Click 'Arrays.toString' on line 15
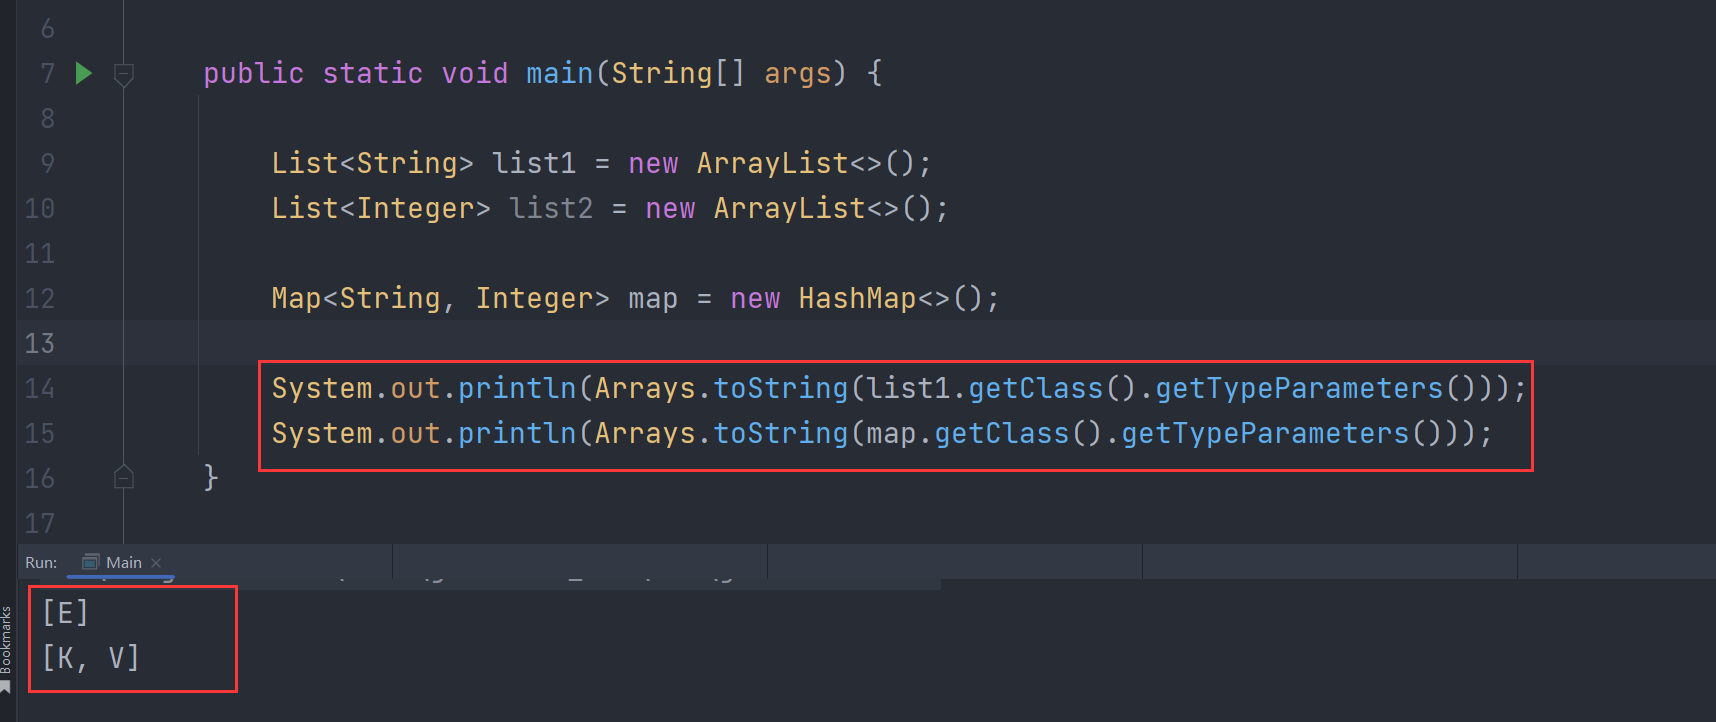 (721, 433)
